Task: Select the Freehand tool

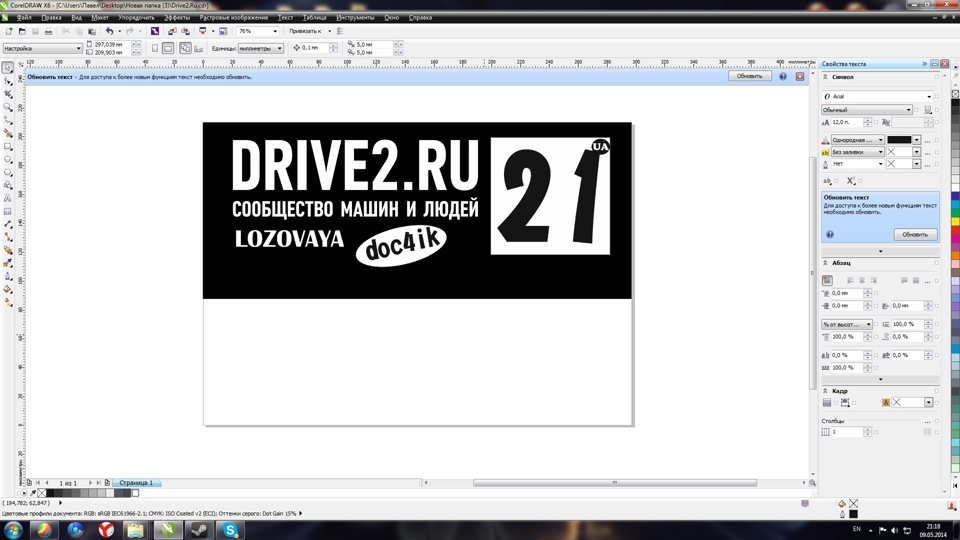Action: click(x=8, y=120)
